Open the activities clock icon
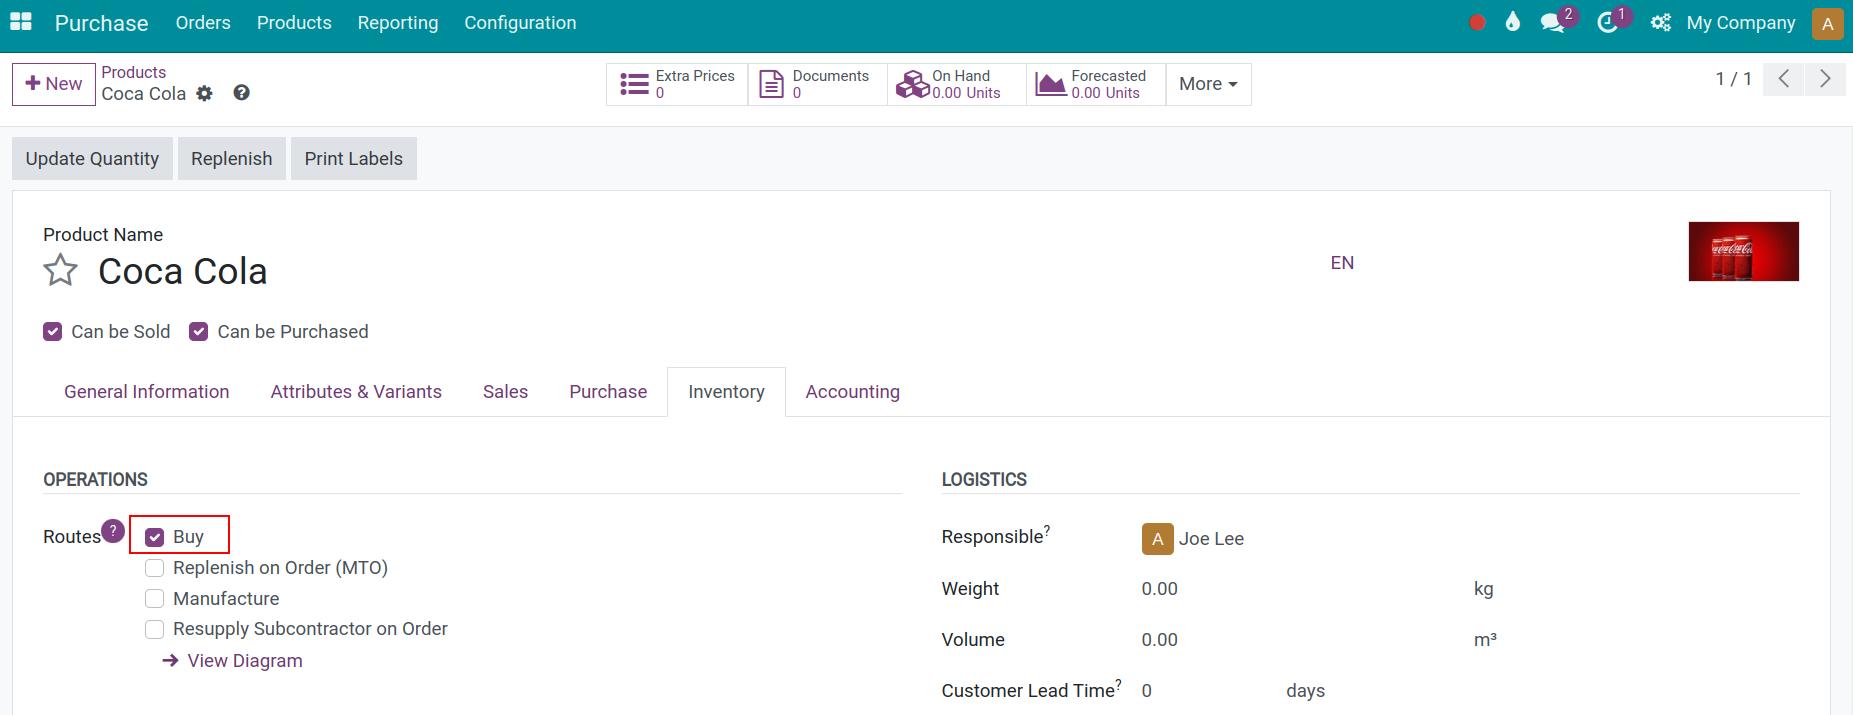 tap(1608, 22)
